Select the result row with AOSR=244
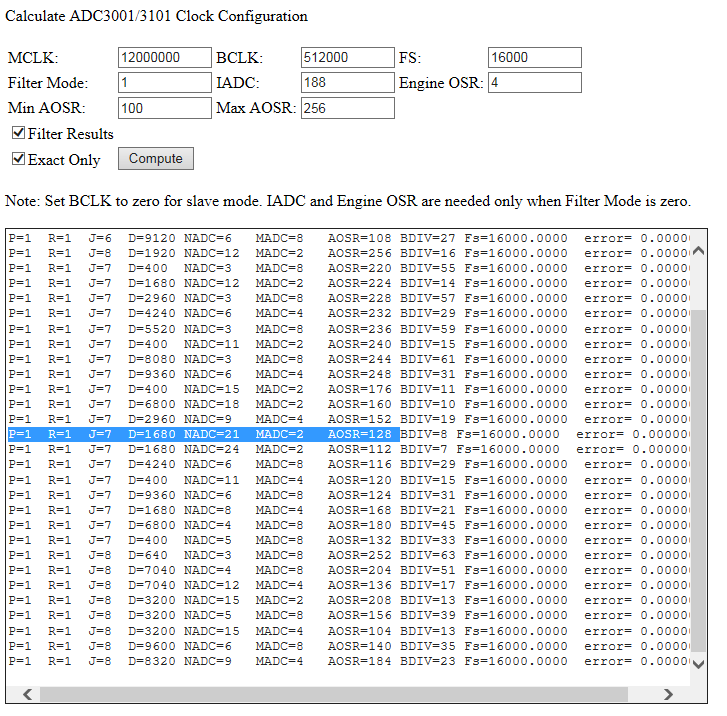 coord(349,359)
